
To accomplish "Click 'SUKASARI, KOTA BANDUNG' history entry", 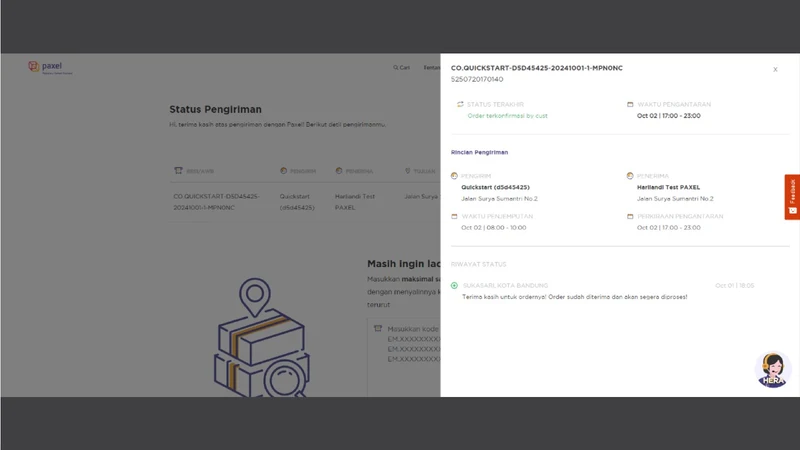I will (505, 286).
